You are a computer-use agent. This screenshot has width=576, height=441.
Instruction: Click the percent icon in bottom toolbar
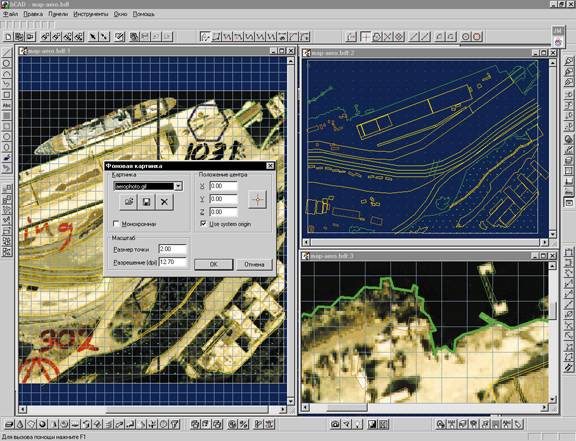click(x=244, y=424)
